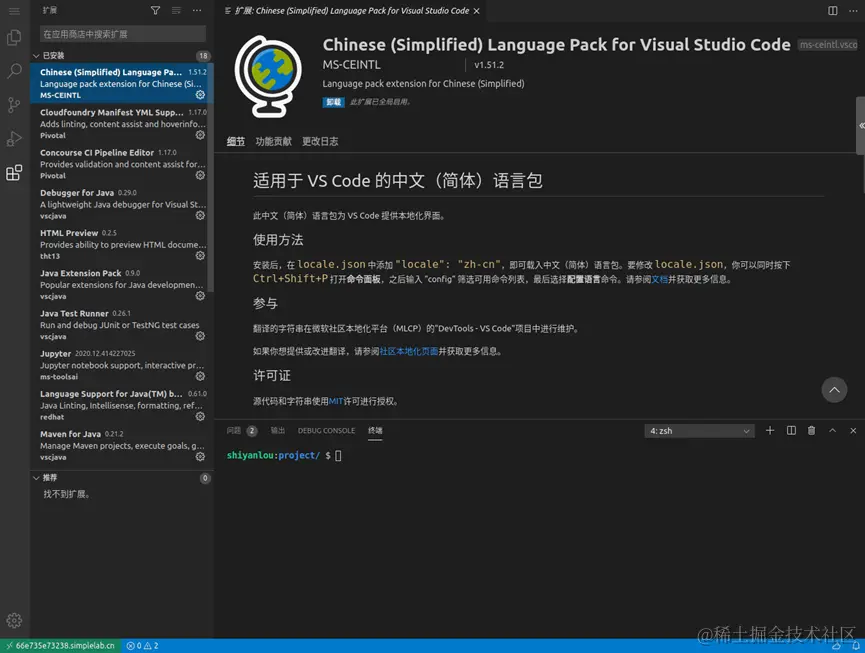865x653 pixels.
Task: Open the 输出 output panel tab
Action: click(277, 431)
